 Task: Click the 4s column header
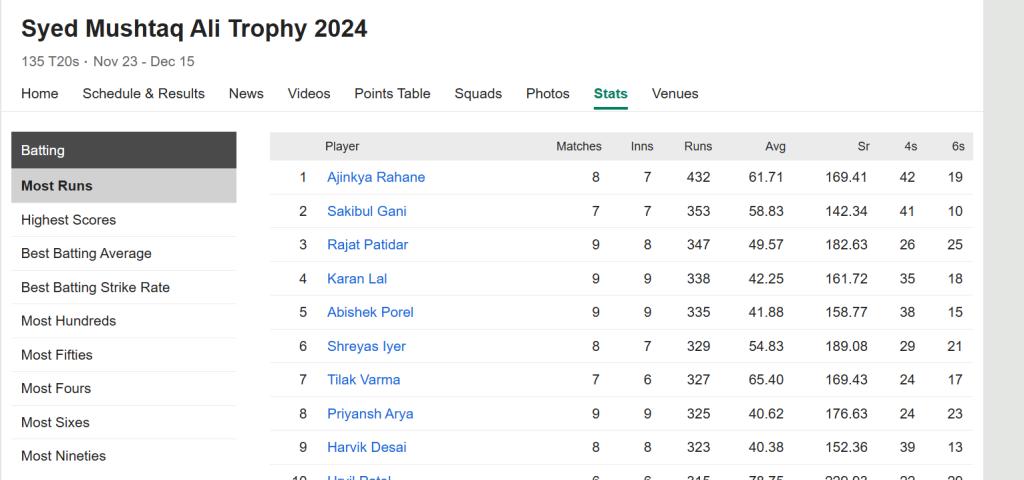[x=910, y=146]
